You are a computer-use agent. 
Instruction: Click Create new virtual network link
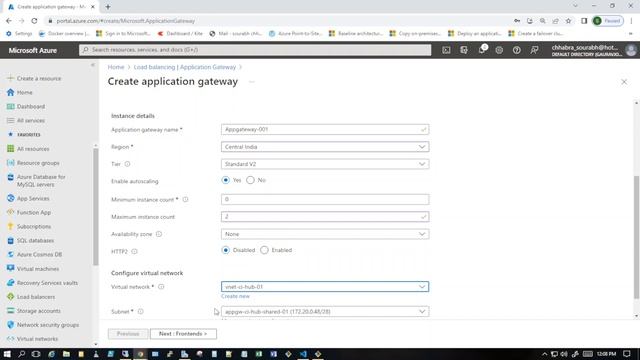coord(236,296)
